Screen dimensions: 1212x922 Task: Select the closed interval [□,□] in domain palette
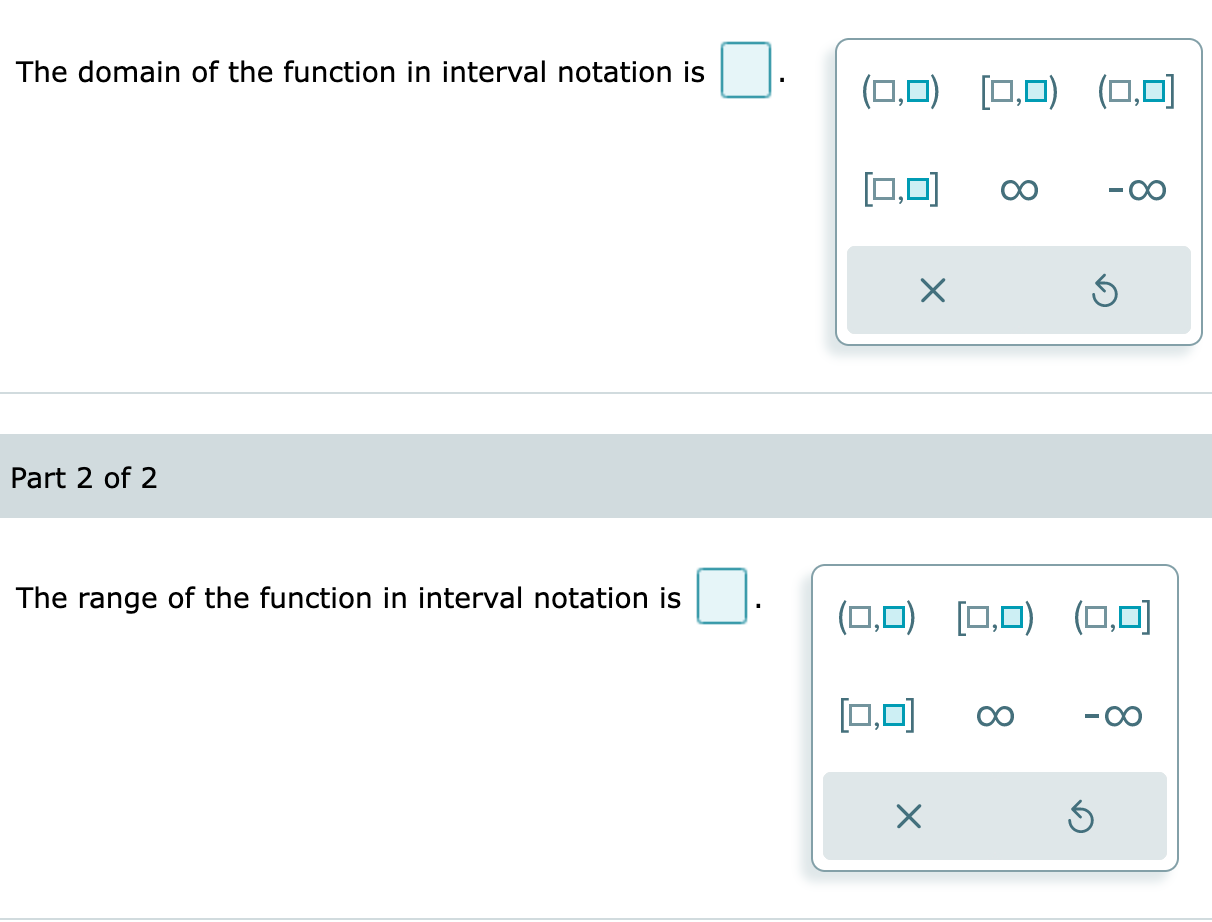(901, 188)
